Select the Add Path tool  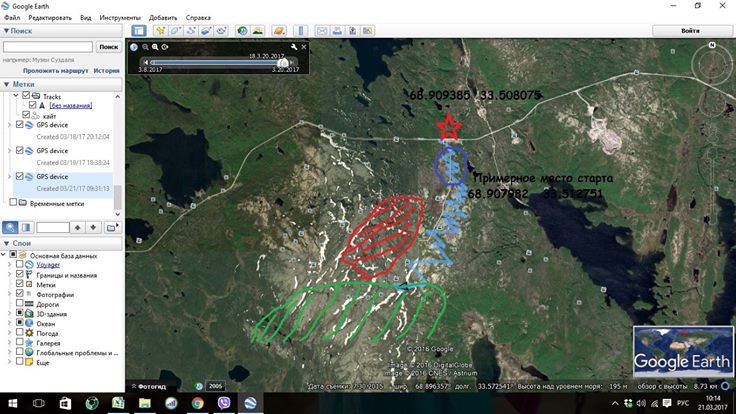tap(191, 31)
